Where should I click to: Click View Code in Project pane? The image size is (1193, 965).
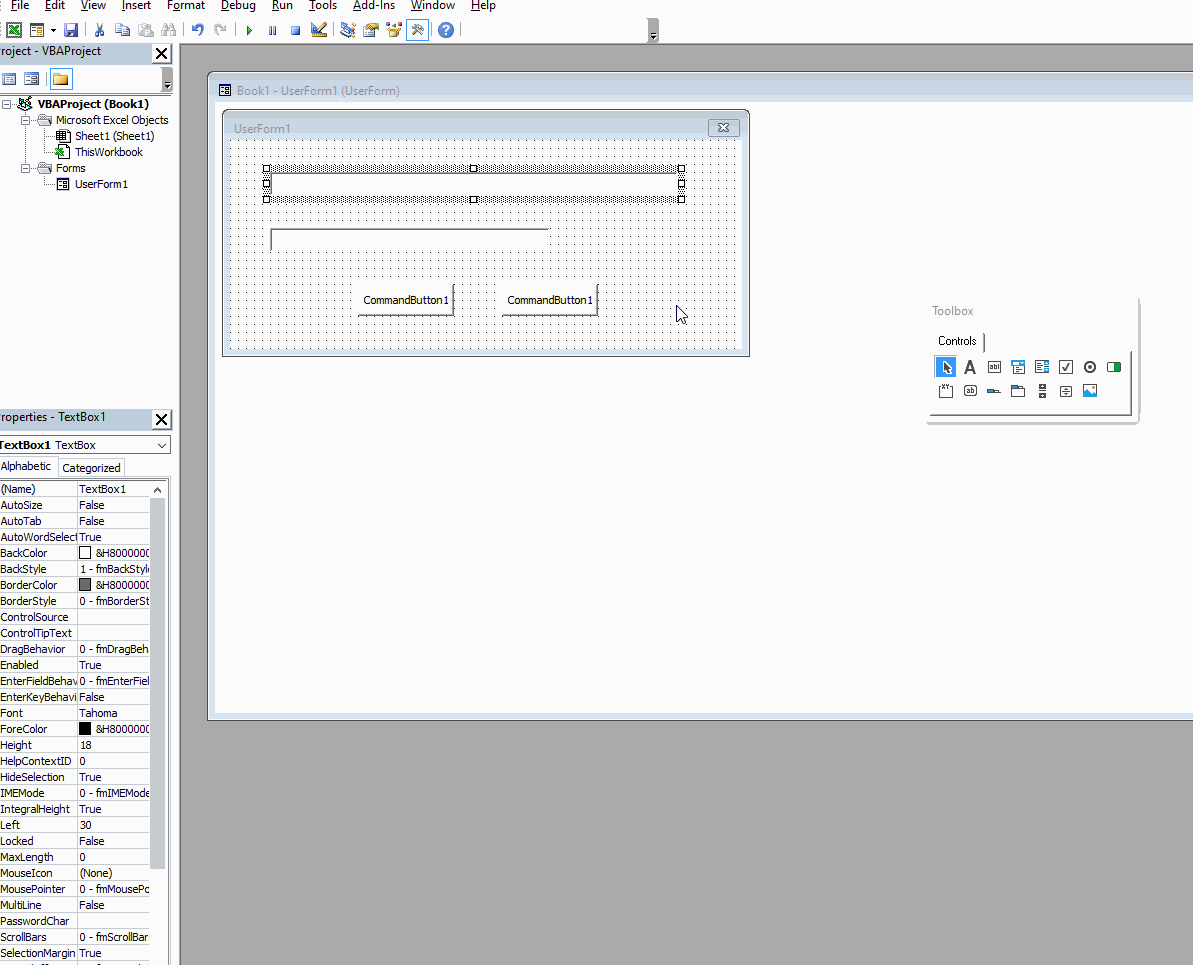coord(9,79)
